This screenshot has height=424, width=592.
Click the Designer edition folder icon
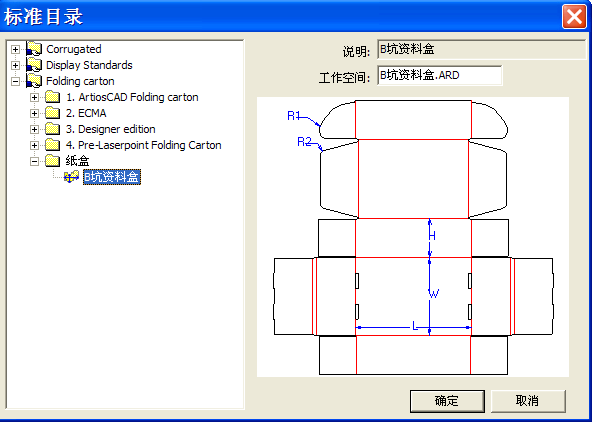click(x=52, y=129)
